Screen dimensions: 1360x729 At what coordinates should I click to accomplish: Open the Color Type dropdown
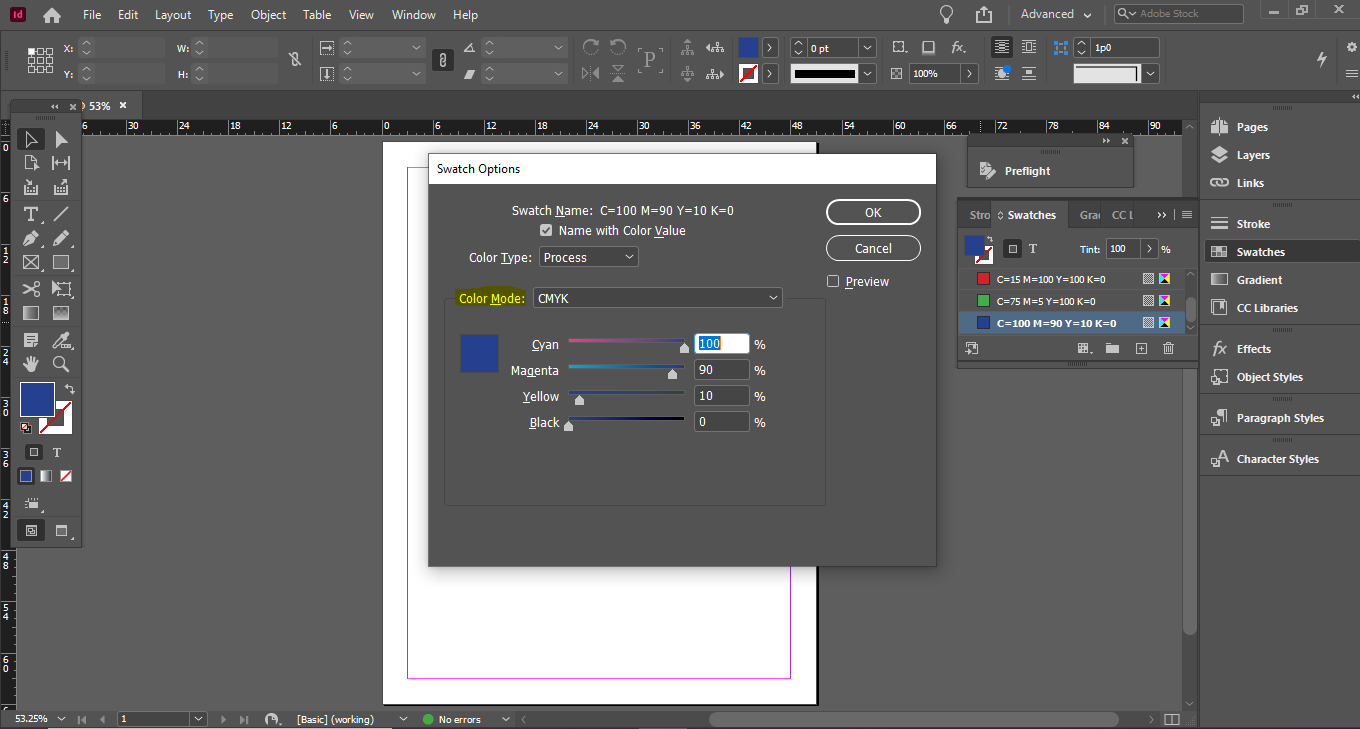[588, 257]
